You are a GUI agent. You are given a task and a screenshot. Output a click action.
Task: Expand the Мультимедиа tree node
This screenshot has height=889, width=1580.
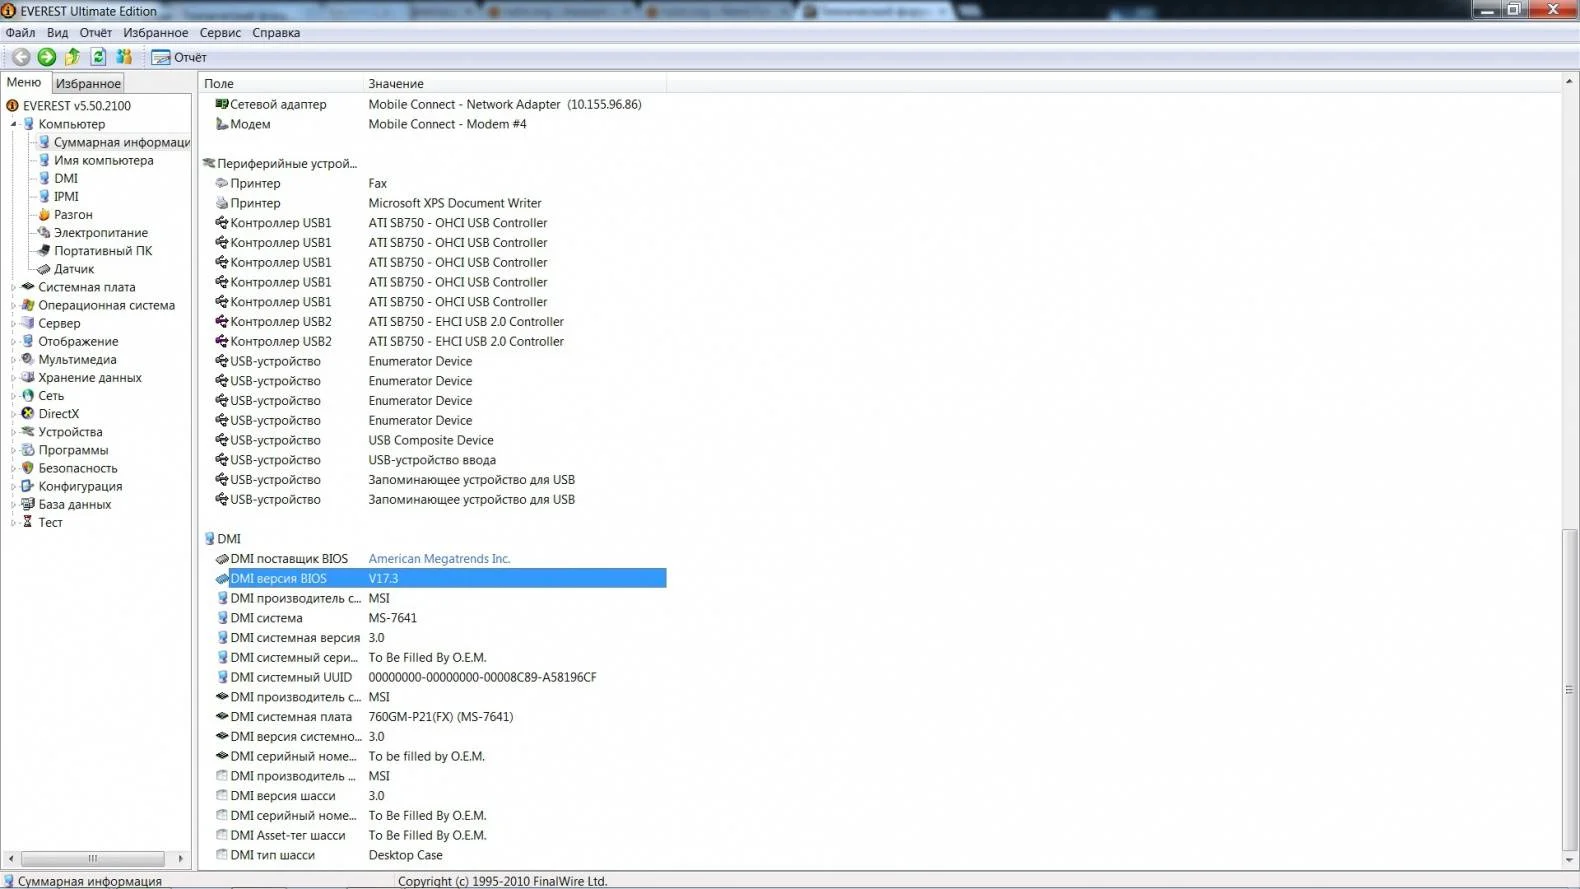click(13, 359)
